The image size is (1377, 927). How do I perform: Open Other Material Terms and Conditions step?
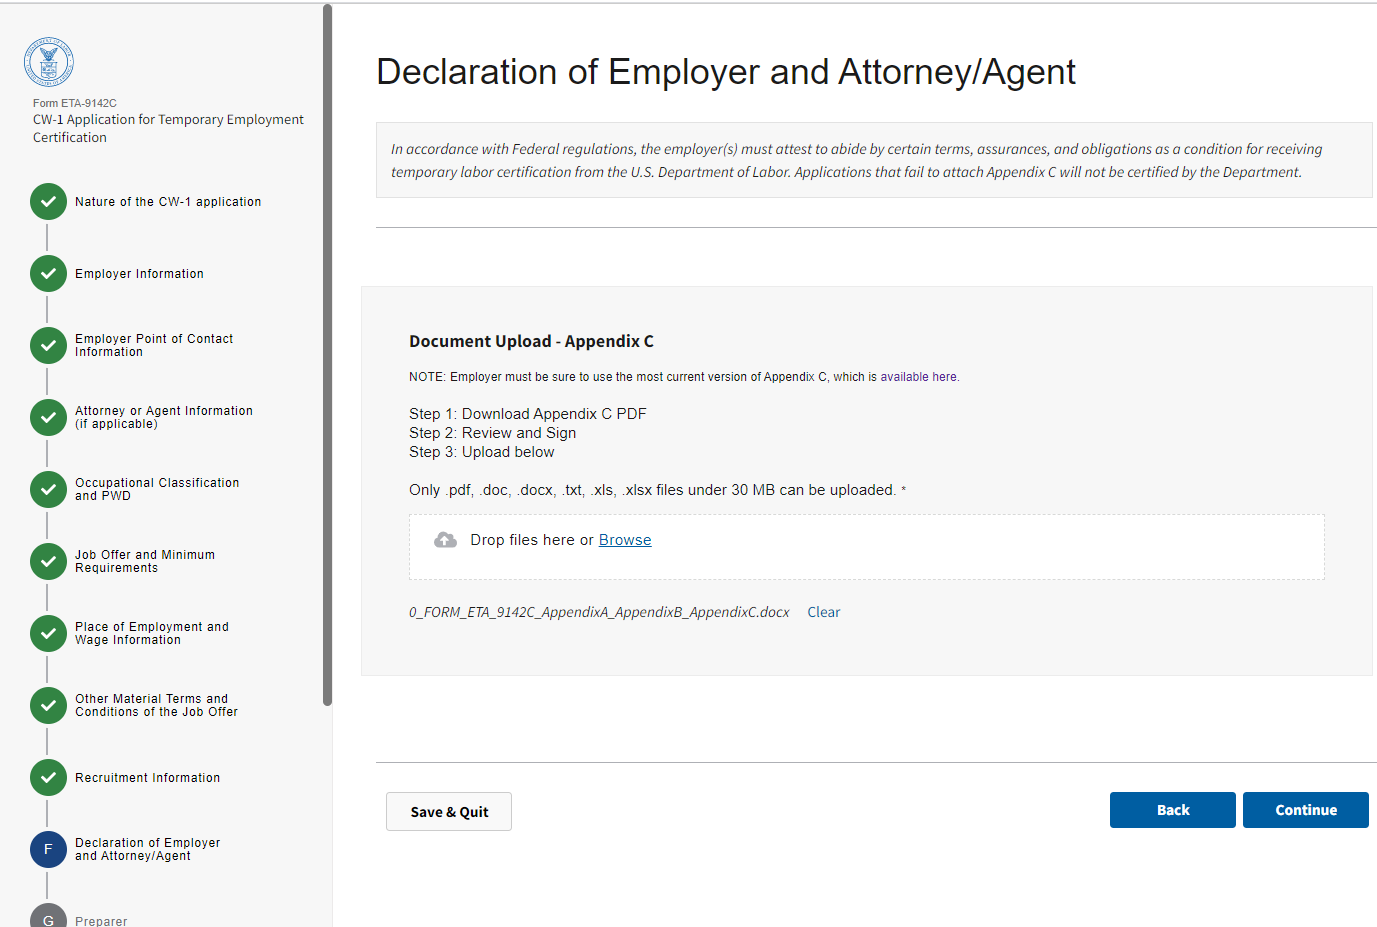(156, 705)
